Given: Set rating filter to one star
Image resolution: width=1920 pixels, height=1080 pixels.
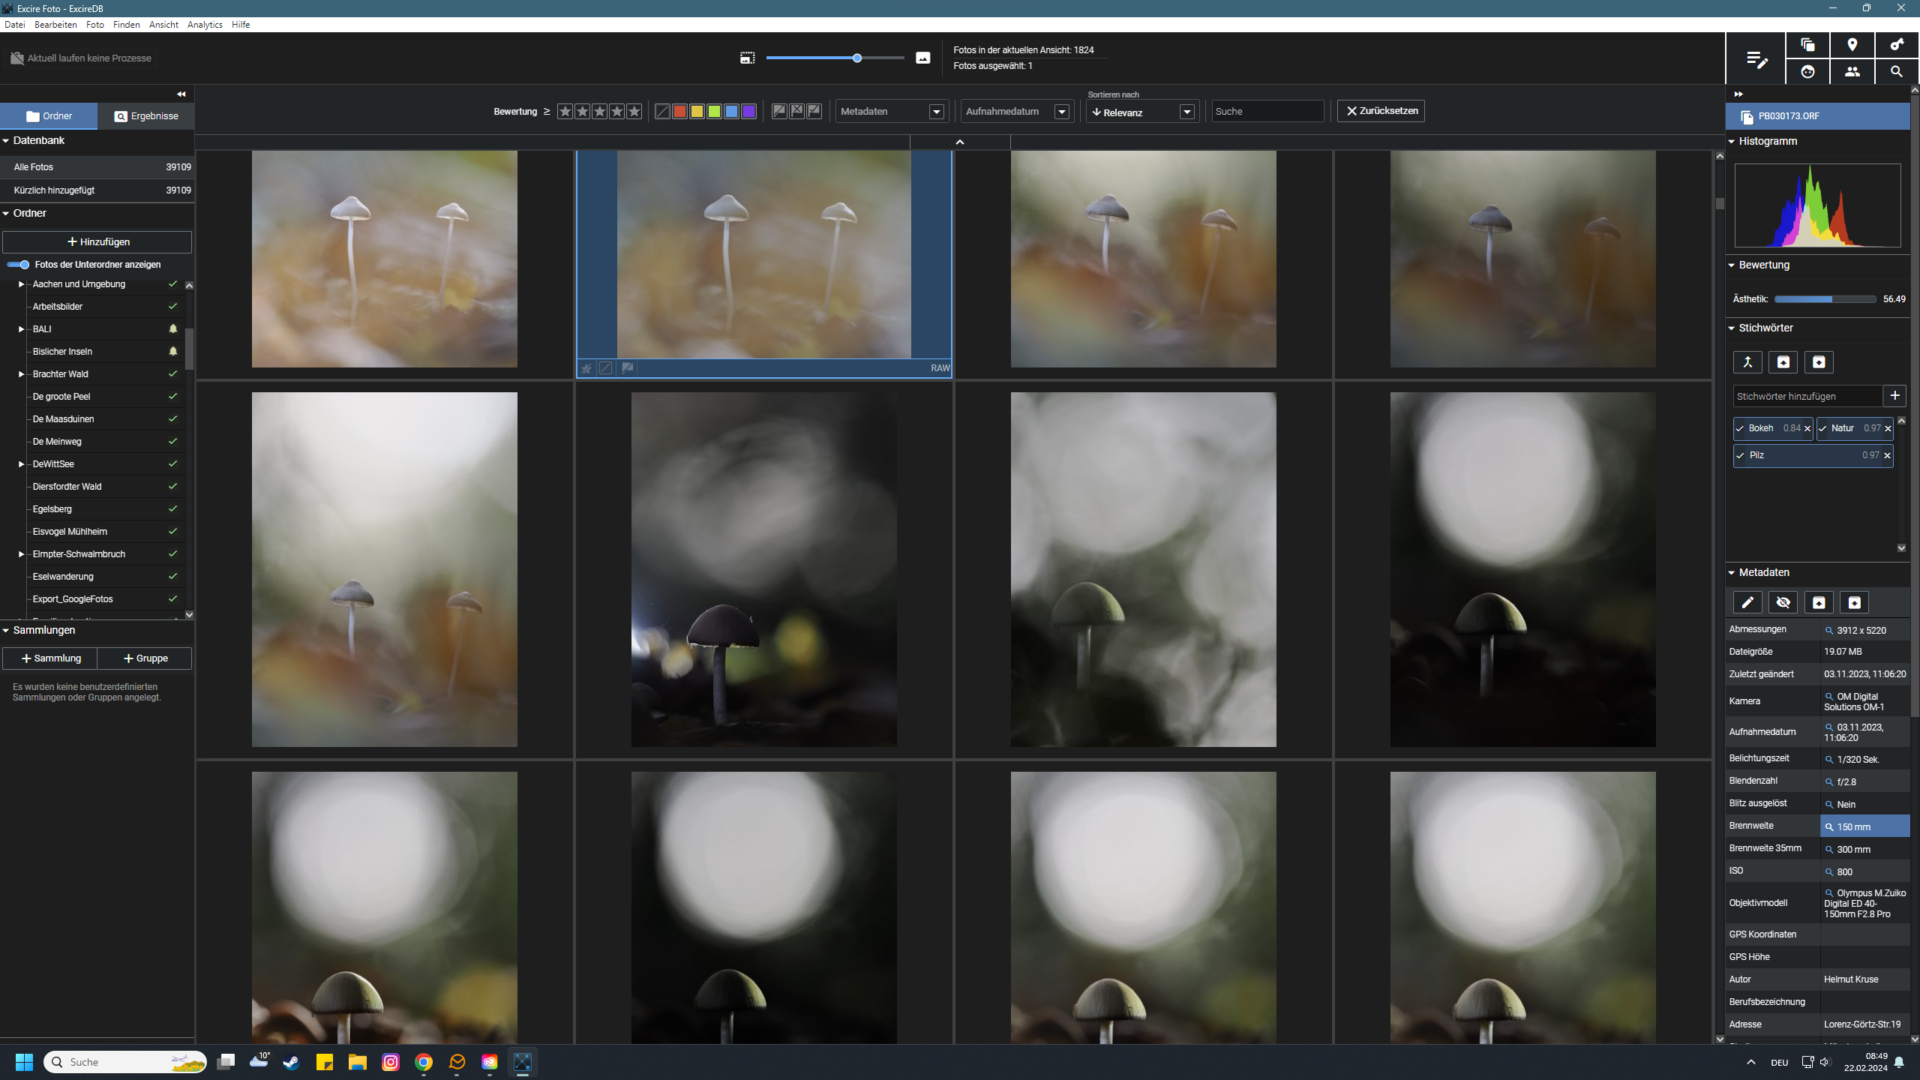Looking at the screenshot, I should click(x=565, y=111).
